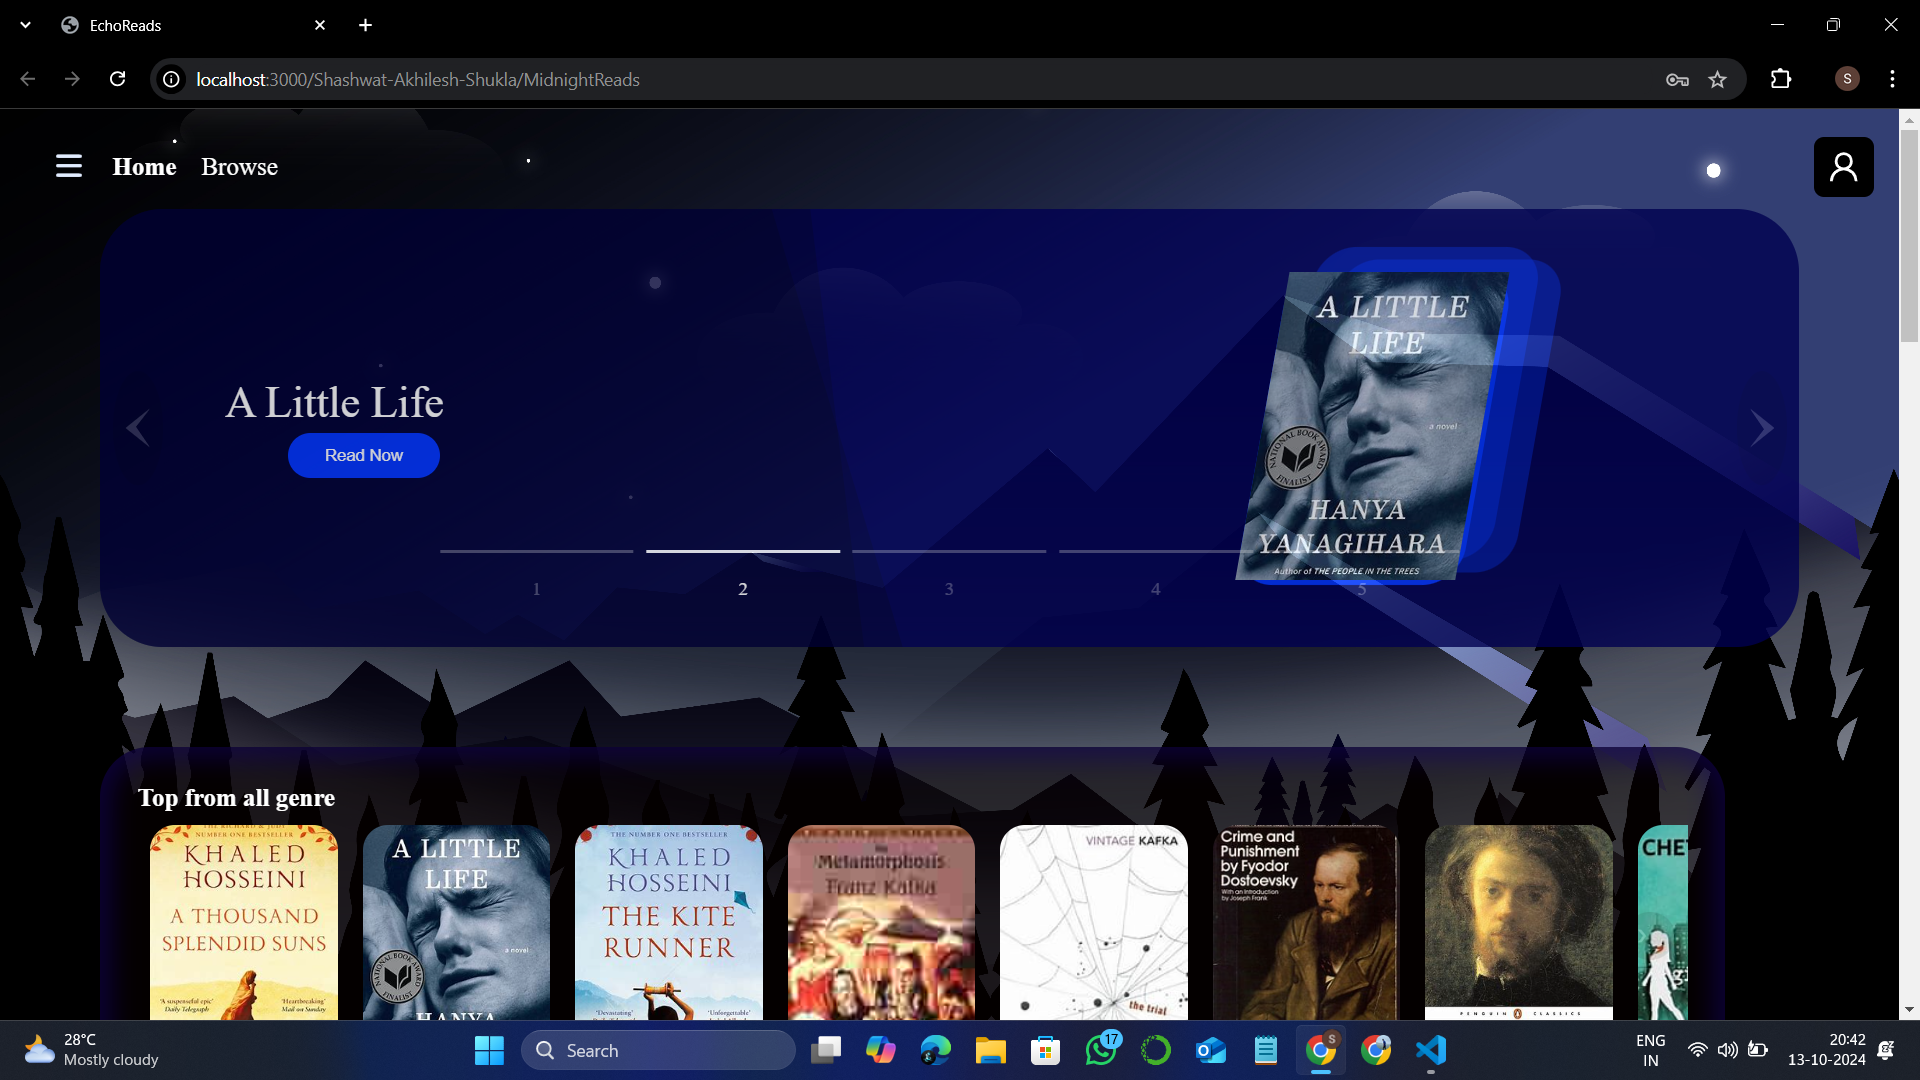
Task: Open Task View on taskbar
Action: [826, 1050]
